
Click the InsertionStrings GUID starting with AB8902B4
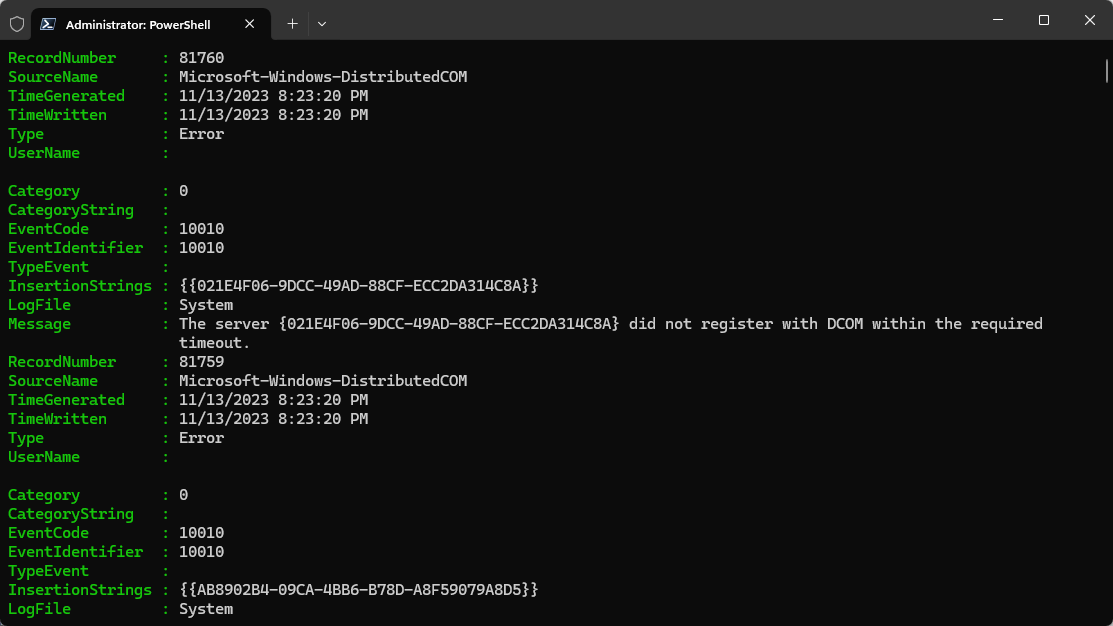(359, 590)
